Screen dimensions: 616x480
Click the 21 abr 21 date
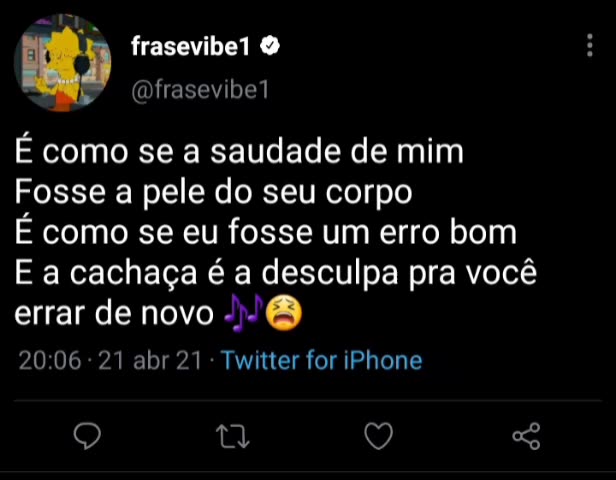(150, 361)
